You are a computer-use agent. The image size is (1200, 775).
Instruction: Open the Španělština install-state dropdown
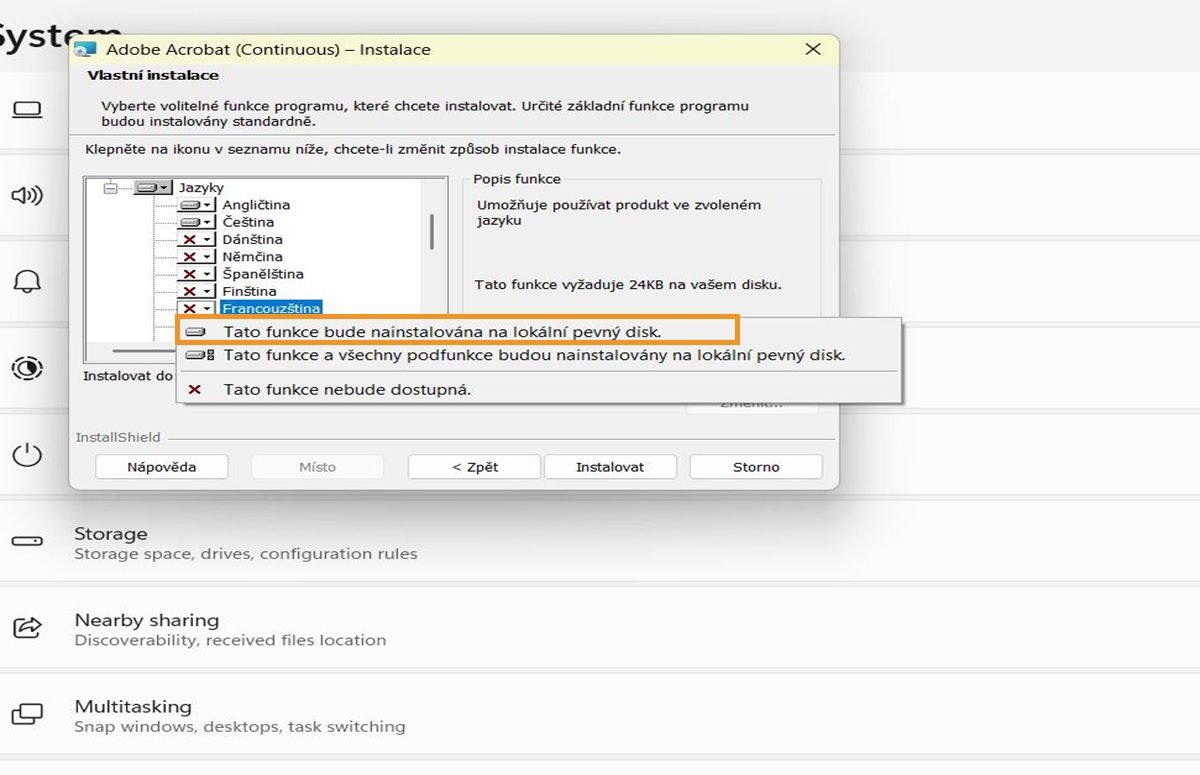(197, 273)
